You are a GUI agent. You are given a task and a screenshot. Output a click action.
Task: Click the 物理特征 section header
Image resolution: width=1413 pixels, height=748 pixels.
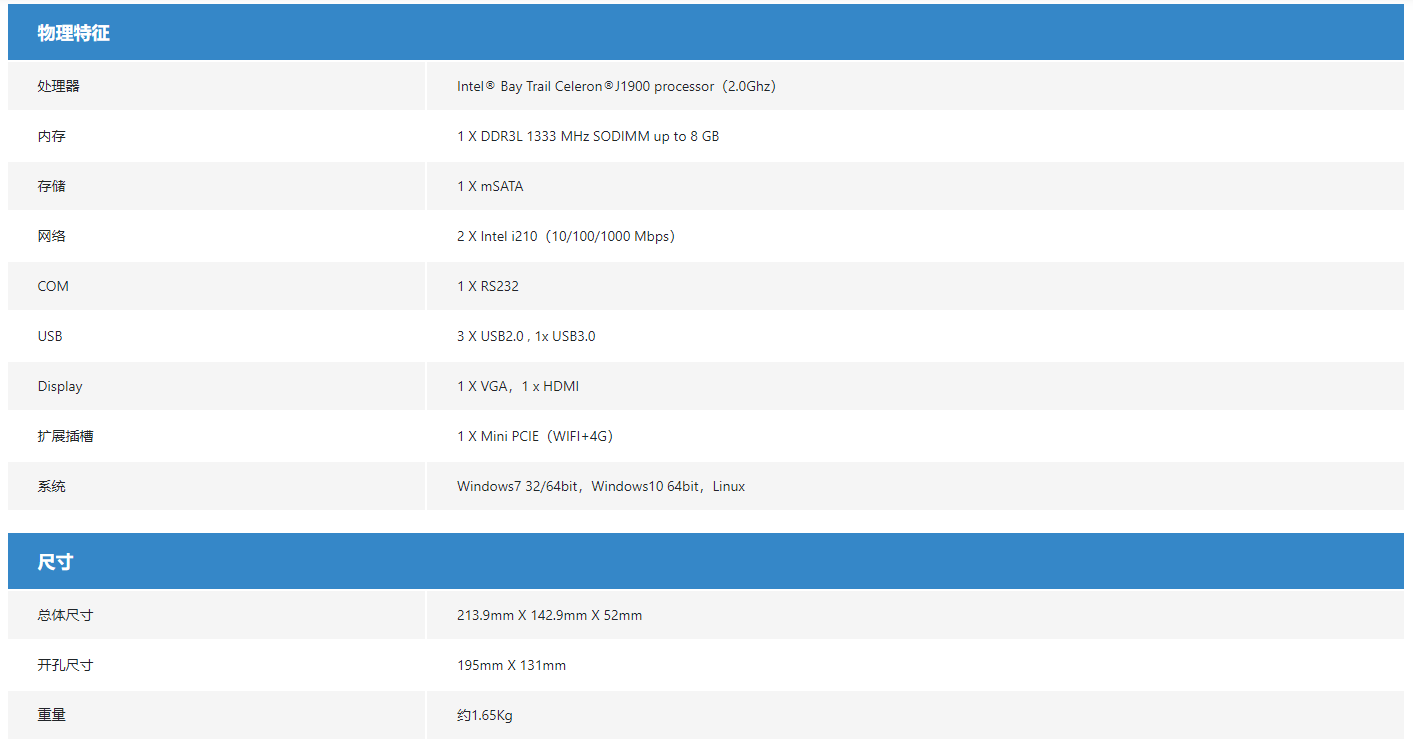pyautogui.click(x=705, y=32)
